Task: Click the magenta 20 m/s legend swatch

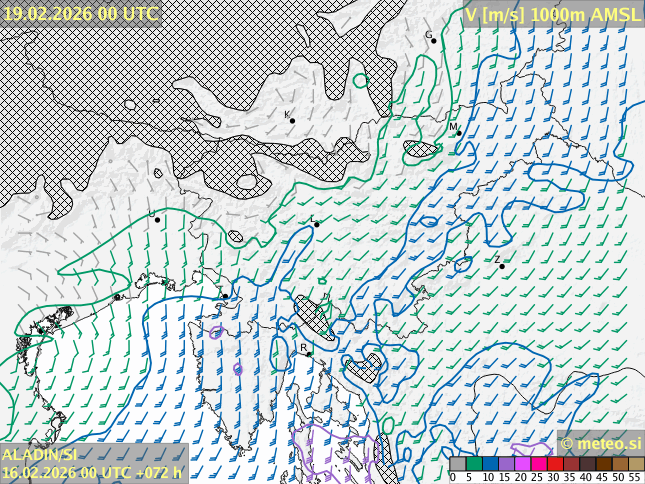Action: [x=521, y=464]
